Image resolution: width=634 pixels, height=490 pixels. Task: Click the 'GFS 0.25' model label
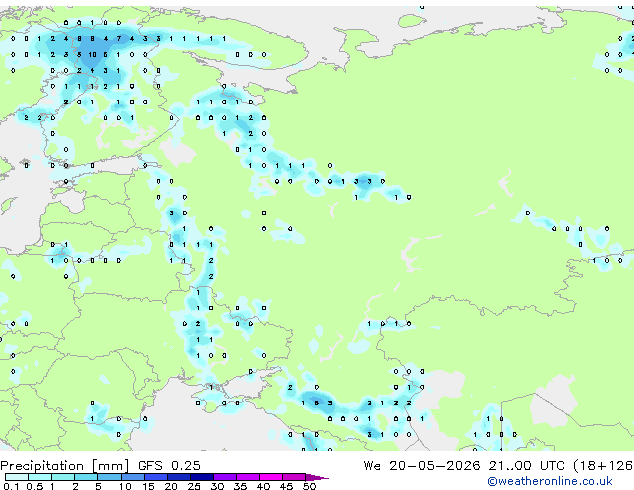[169, 465]
